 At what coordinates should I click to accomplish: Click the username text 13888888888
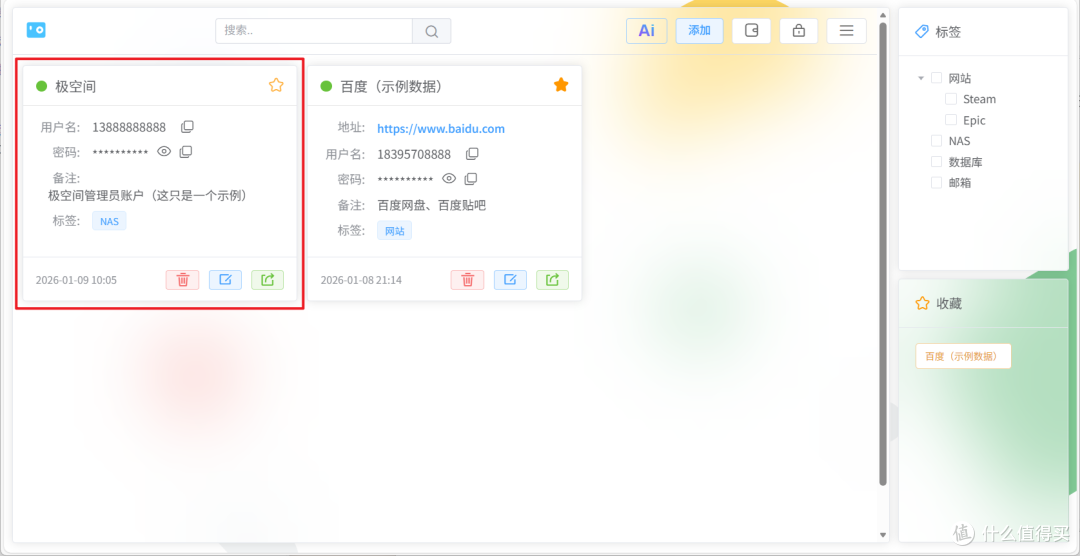click(x=129, y=127)
